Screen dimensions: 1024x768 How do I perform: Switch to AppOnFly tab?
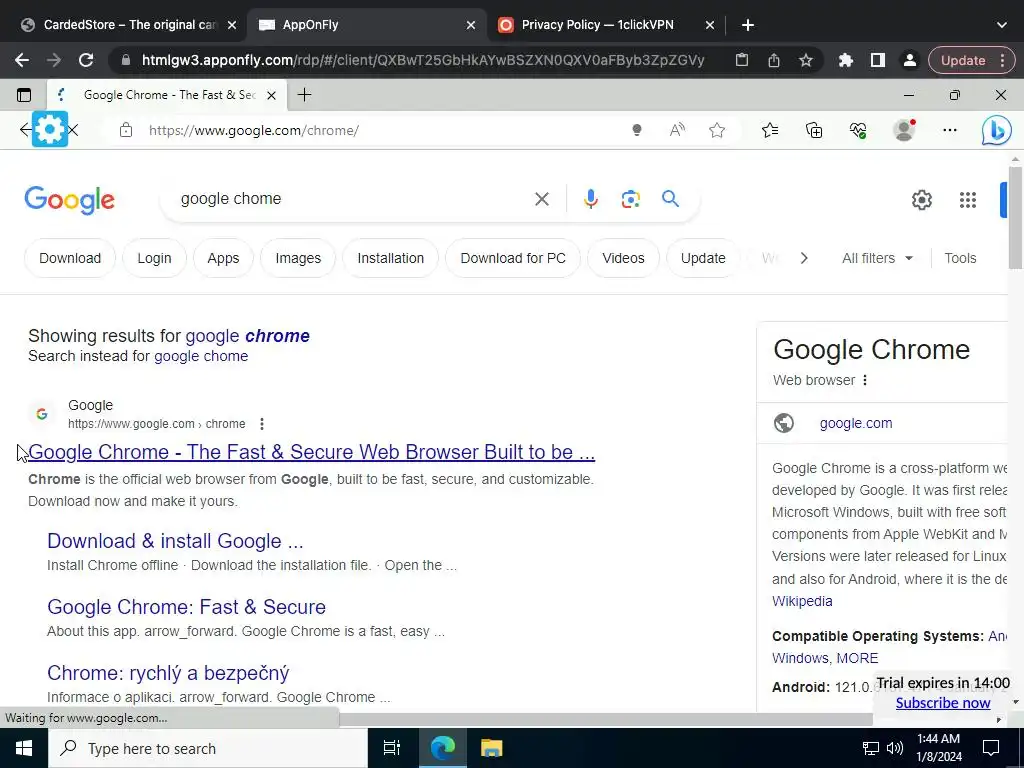tap(366, 25)
